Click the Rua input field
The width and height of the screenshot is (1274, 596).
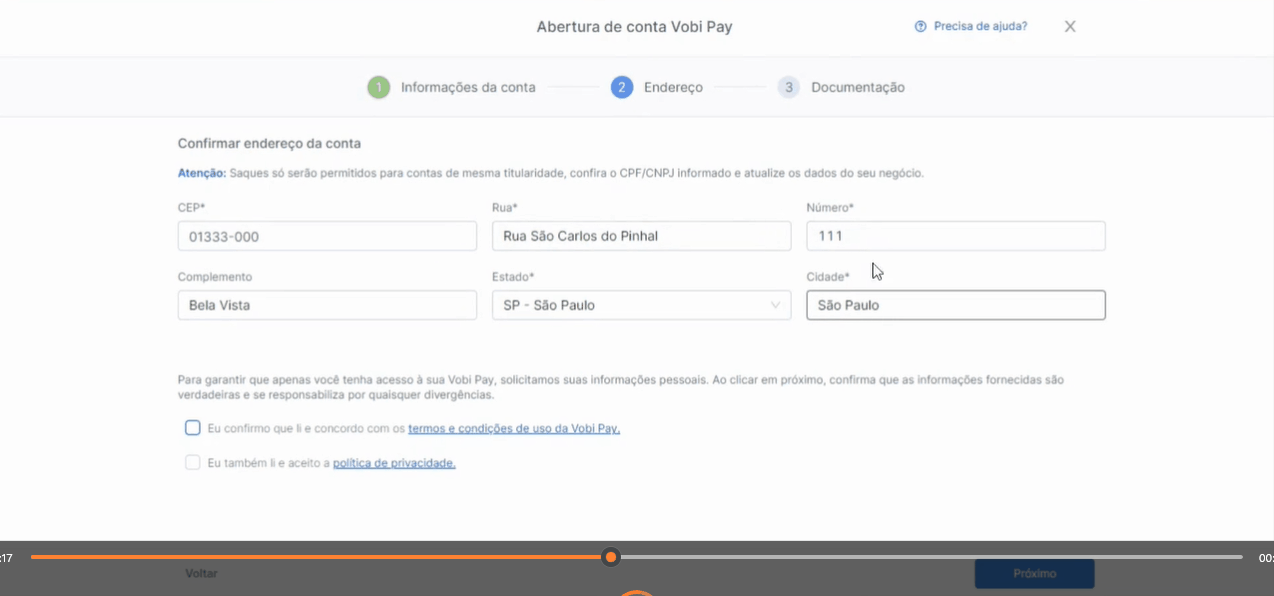click(641, 236)
